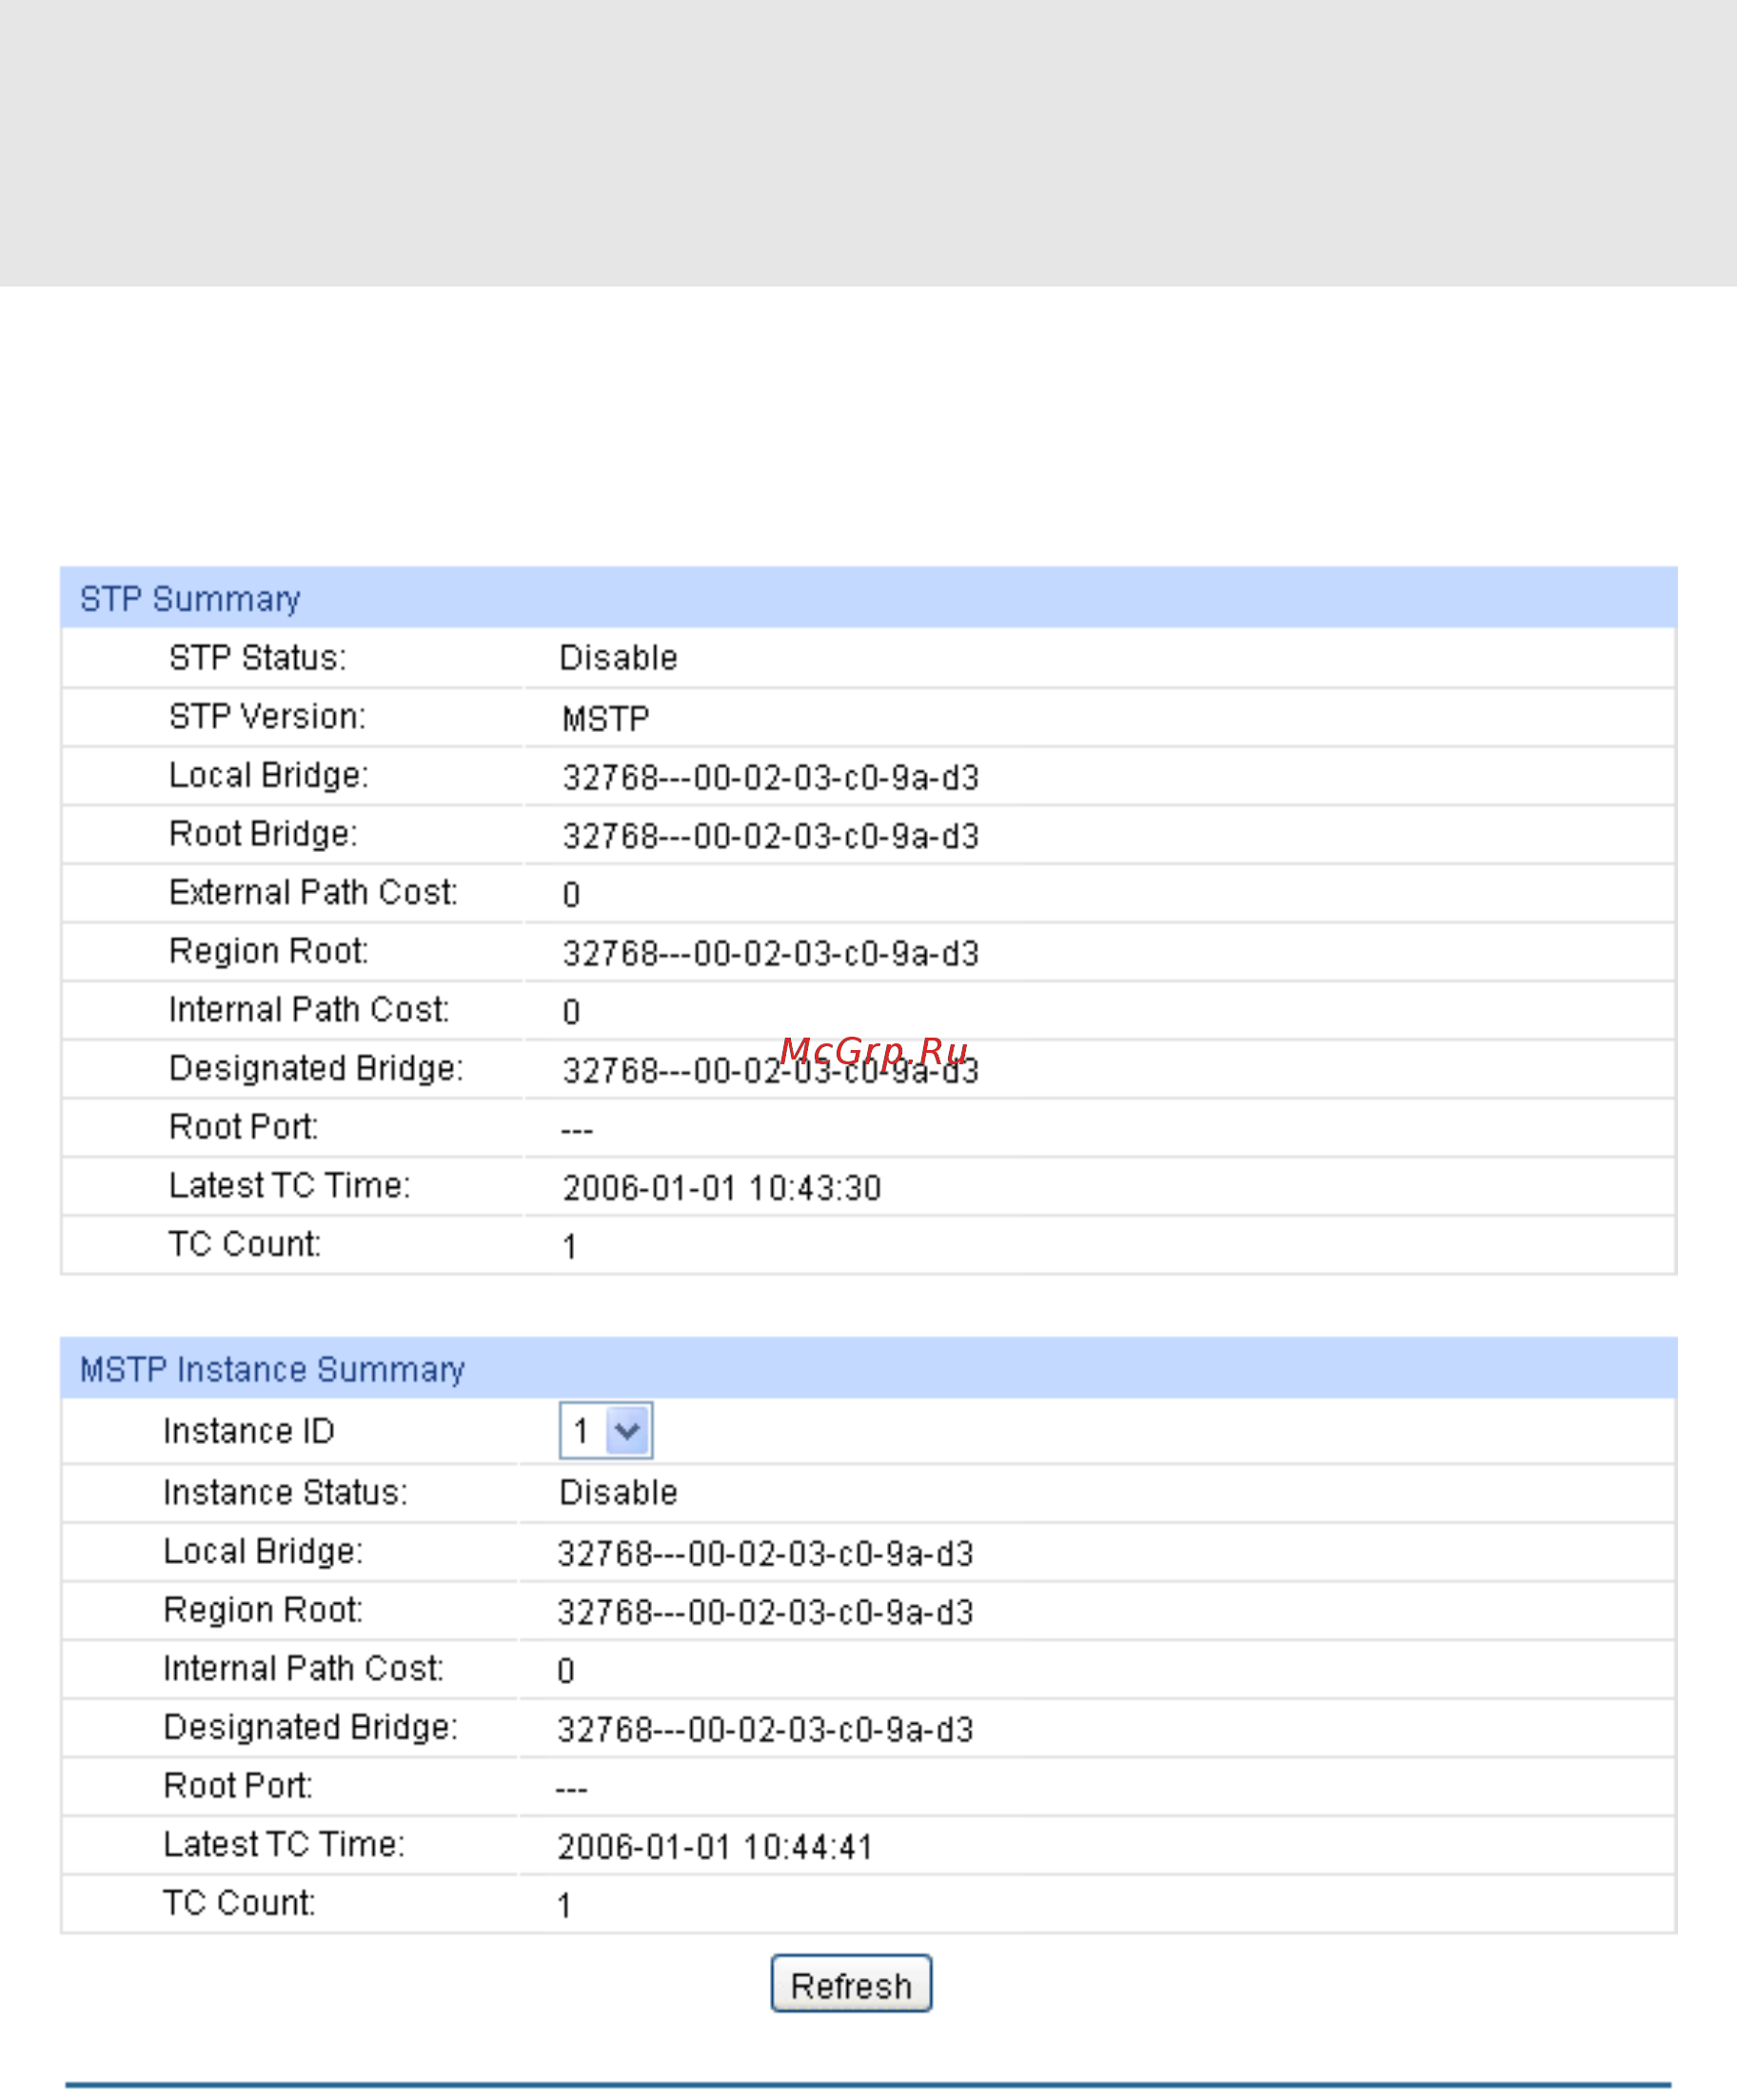Select Region Root value in MSTP Instance Summary
Viewport: 1737px width, 2100px height.
(x=766, y=1612)
